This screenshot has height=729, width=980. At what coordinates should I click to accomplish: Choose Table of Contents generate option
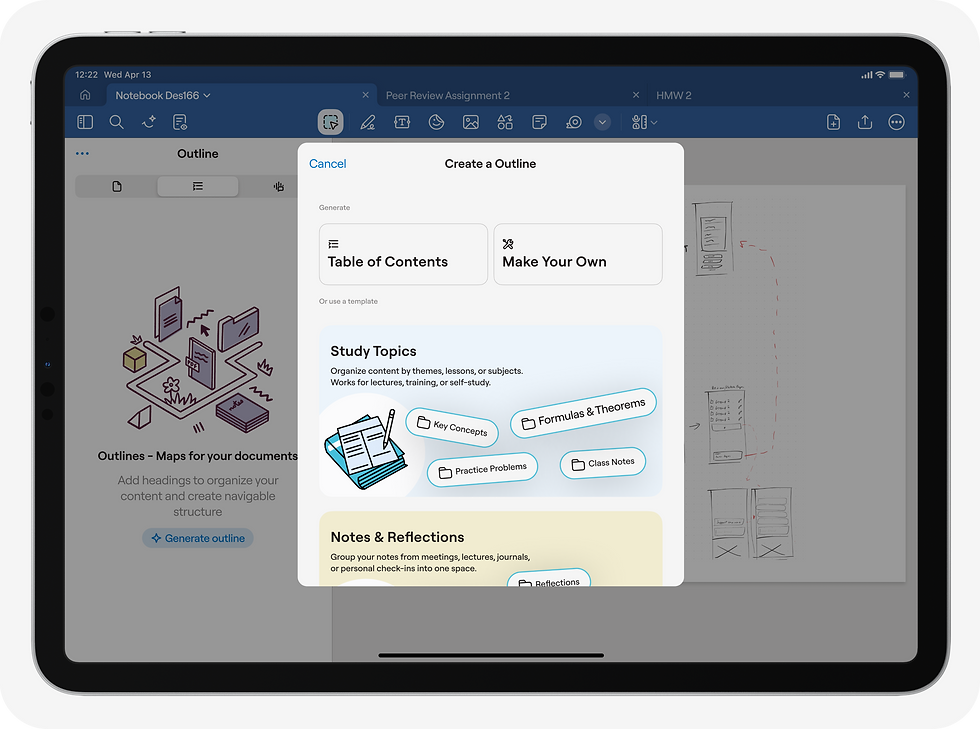coord(403,254)
